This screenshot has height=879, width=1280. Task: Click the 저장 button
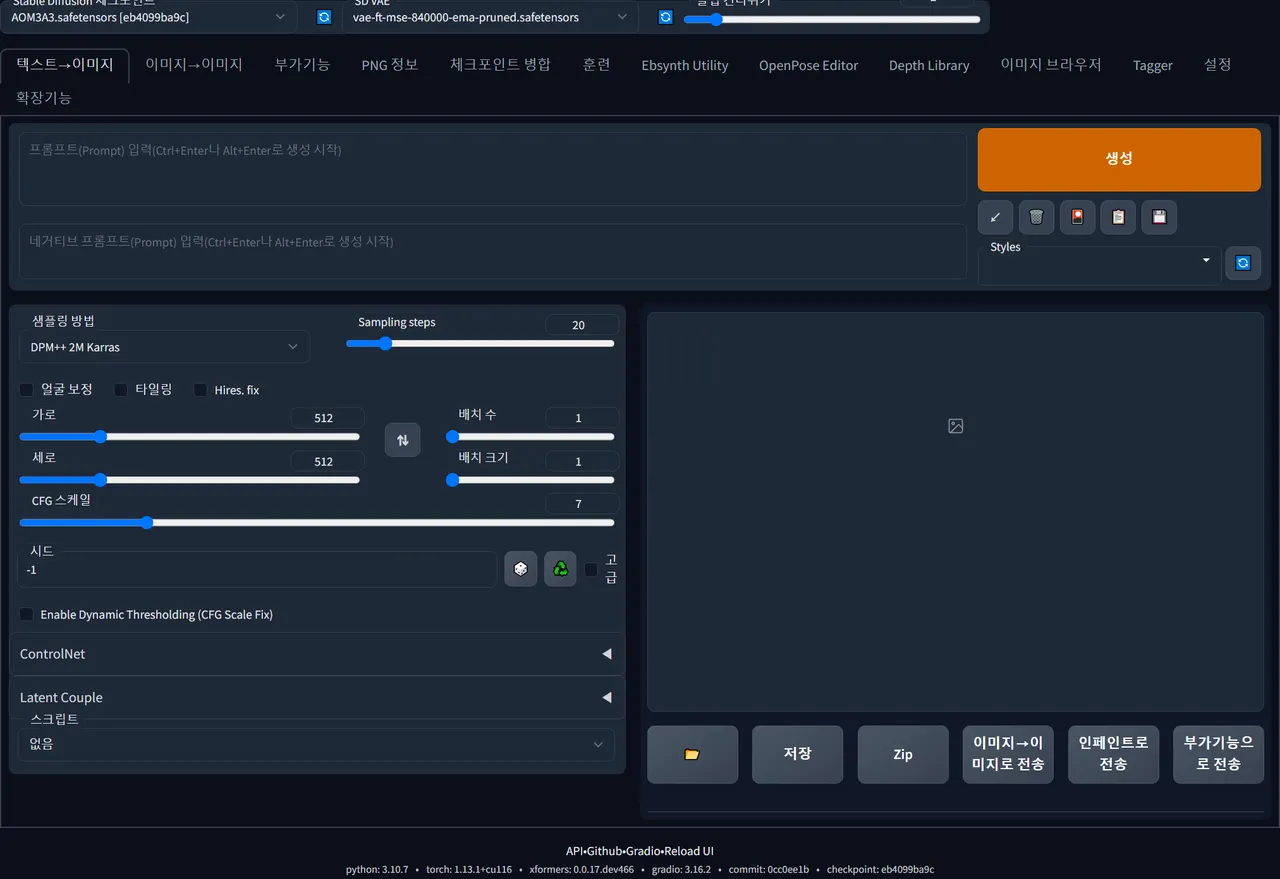coord(797,755)
